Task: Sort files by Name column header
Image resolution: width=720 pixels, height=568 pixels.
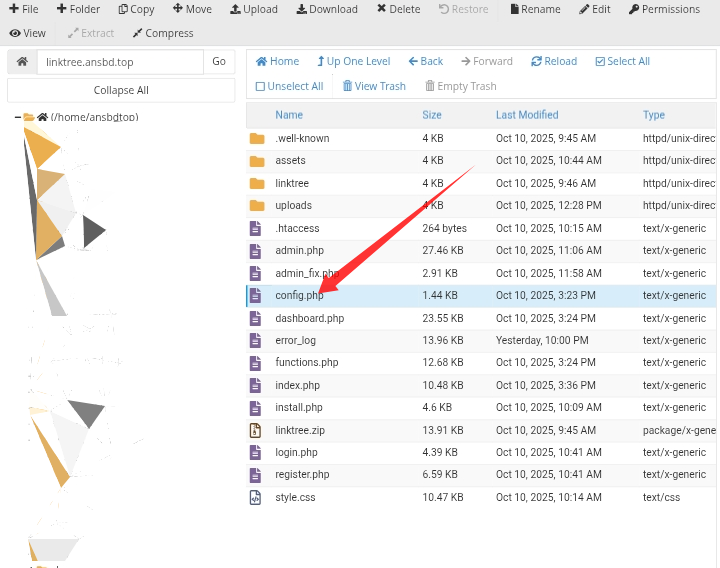Action: (289, 115)
